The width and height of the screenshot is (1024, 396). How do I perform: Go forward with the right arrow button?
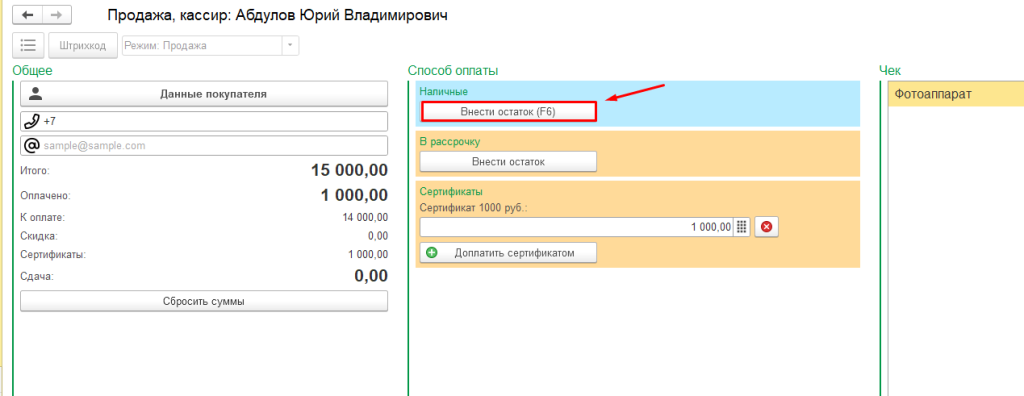tap(57, 14)
